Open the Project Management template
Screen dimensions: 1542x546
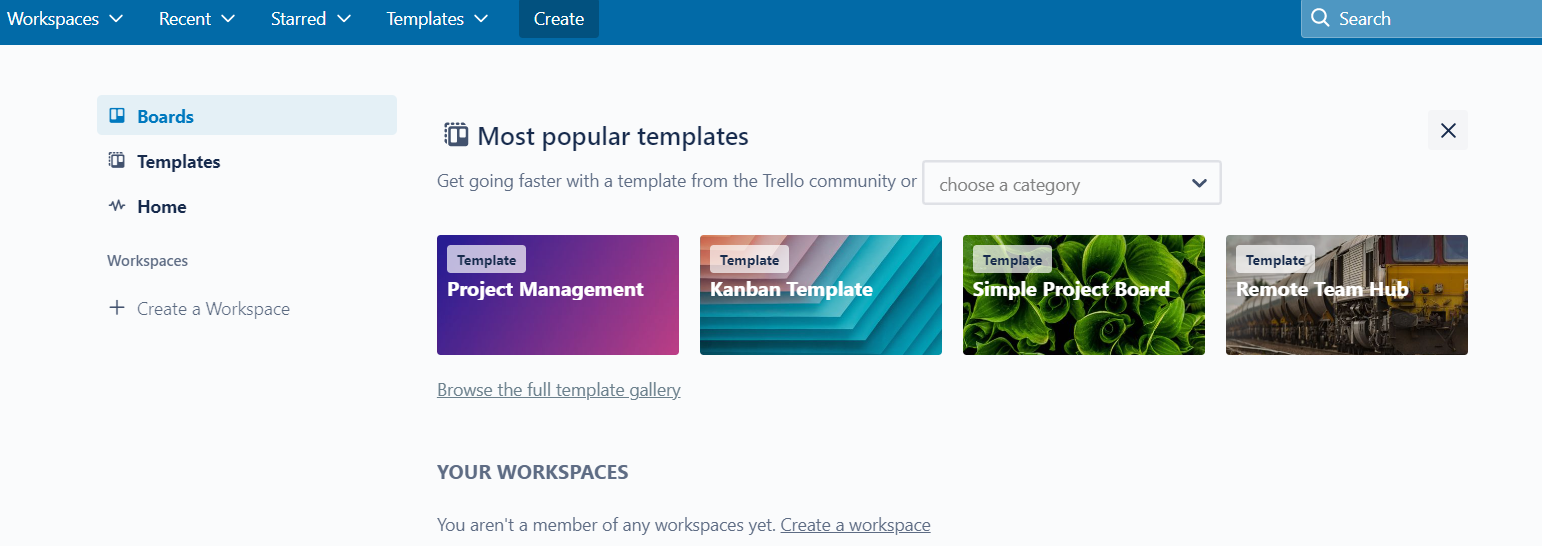[558, 295]
